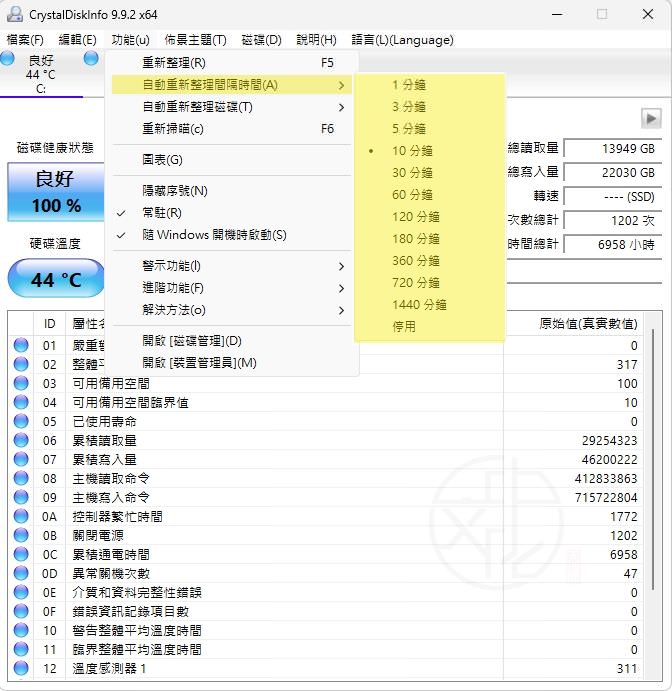Expand 警示功能(l) submenu
This screenshot has width=672, height=691.
(232, 266)
